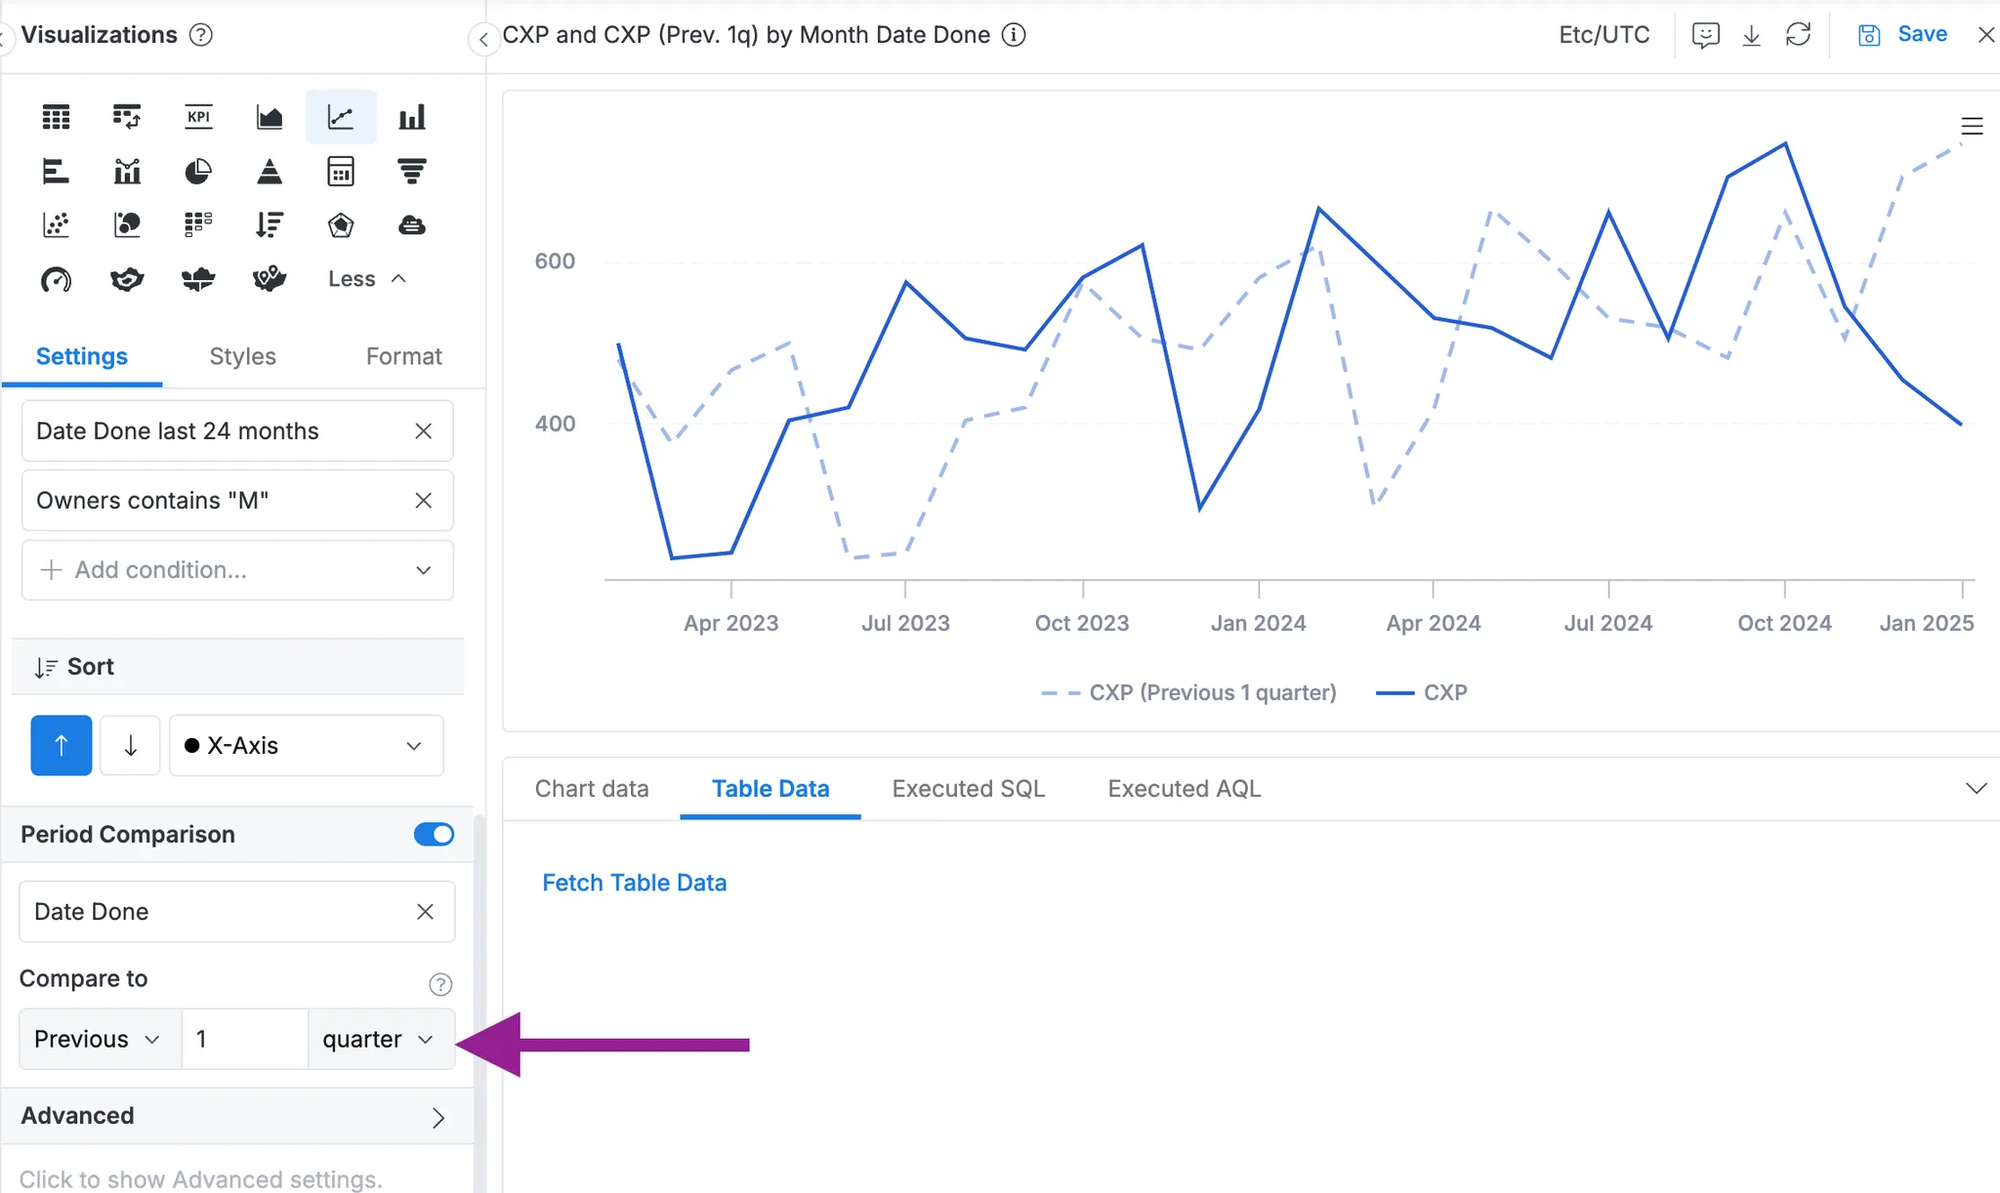
Task: Pick the combination chart icon
Action: pos(127,171)
